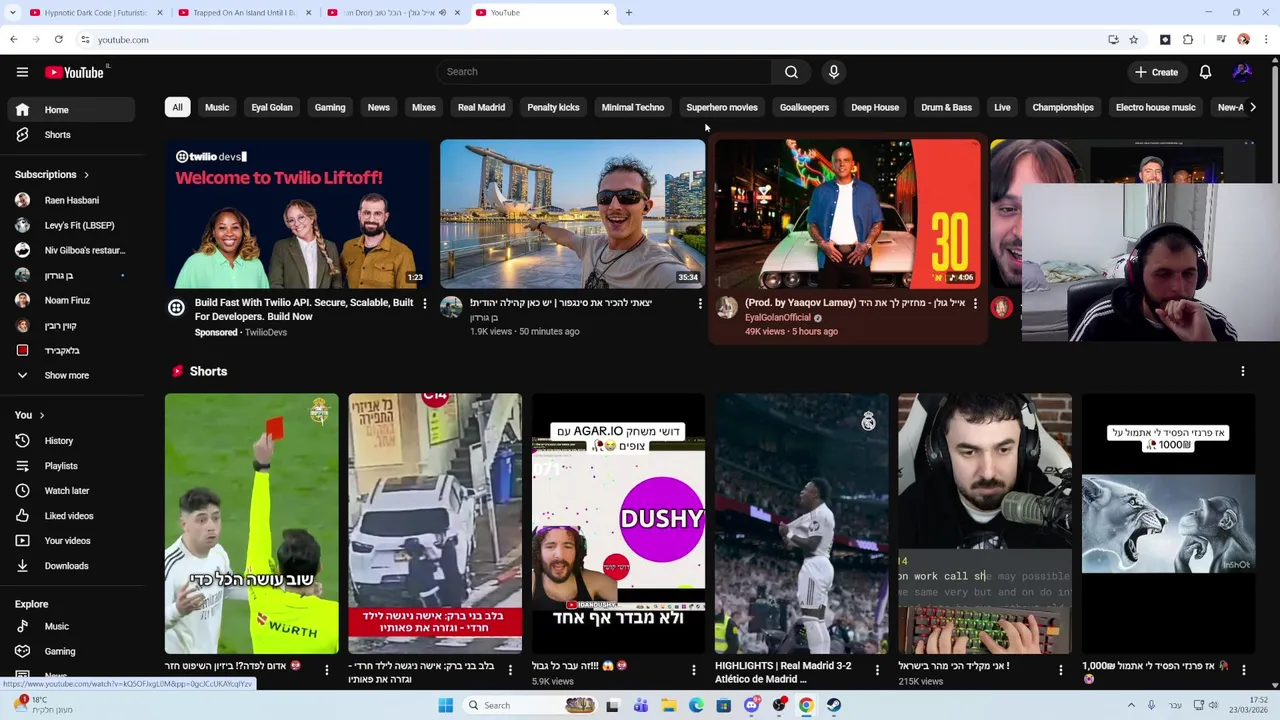
Task: Reload the page
Action: click(x=58, y=40)
